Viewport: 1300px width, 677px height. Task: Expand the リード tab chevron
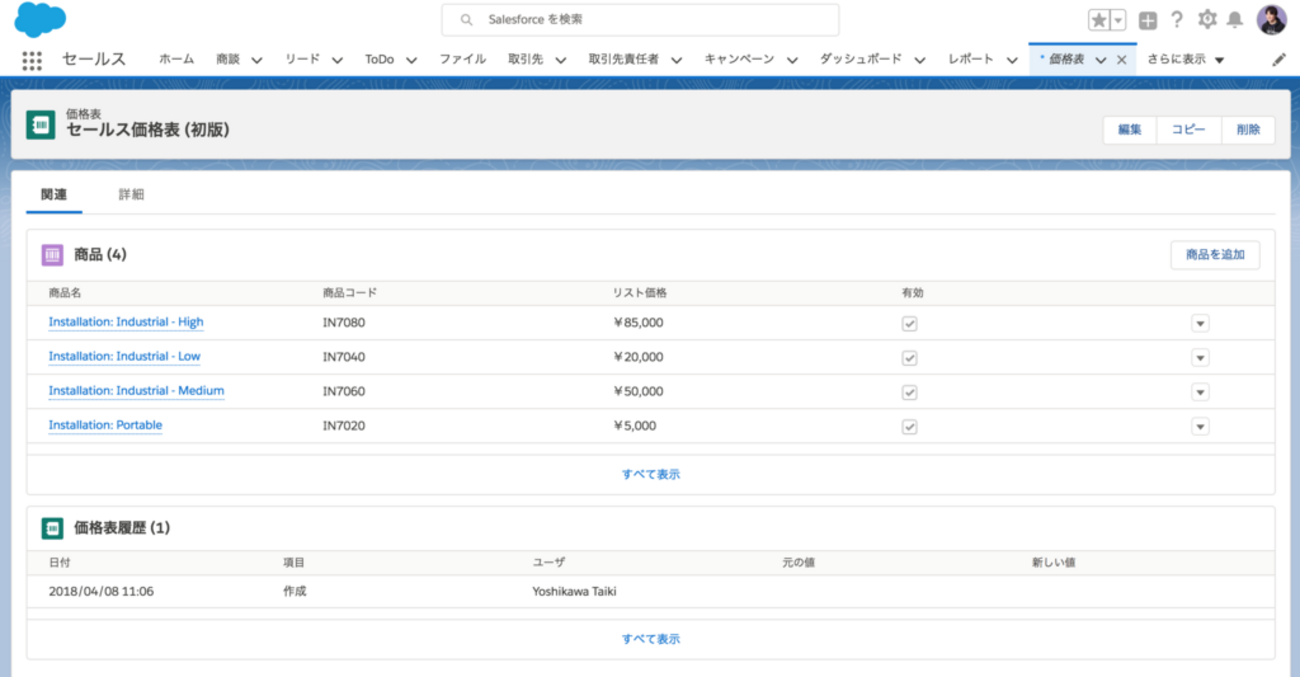tap(337, 60)
